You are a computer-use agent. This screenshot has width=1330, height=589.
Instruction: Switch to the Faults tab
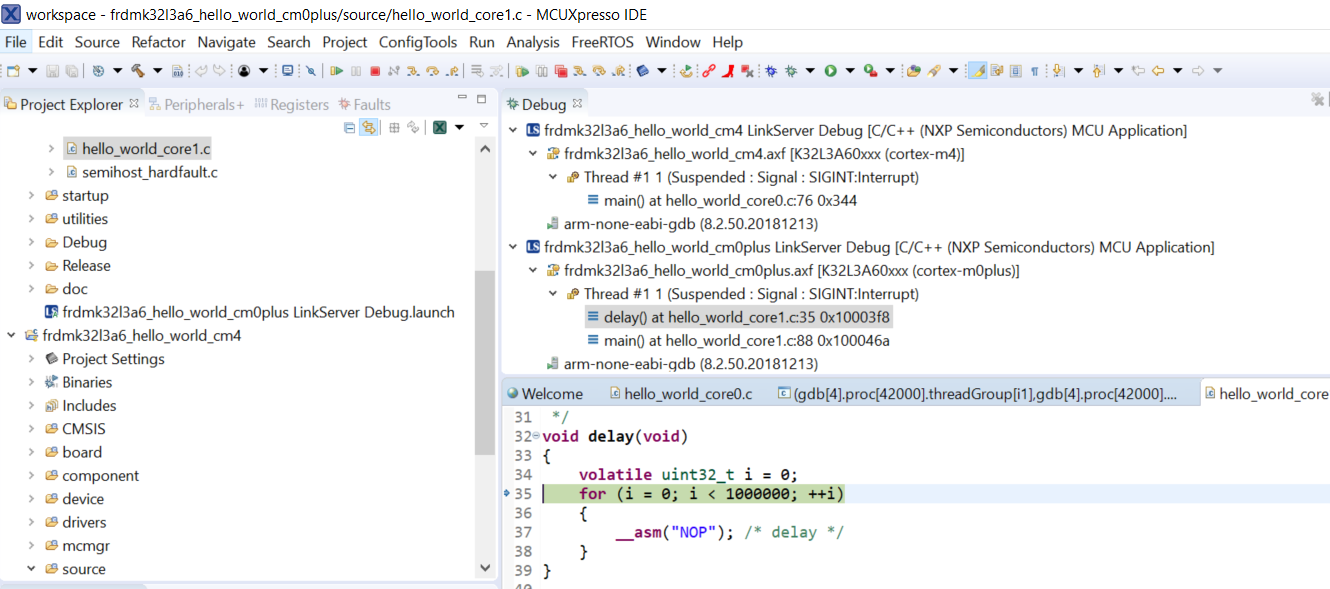[365, 105]
